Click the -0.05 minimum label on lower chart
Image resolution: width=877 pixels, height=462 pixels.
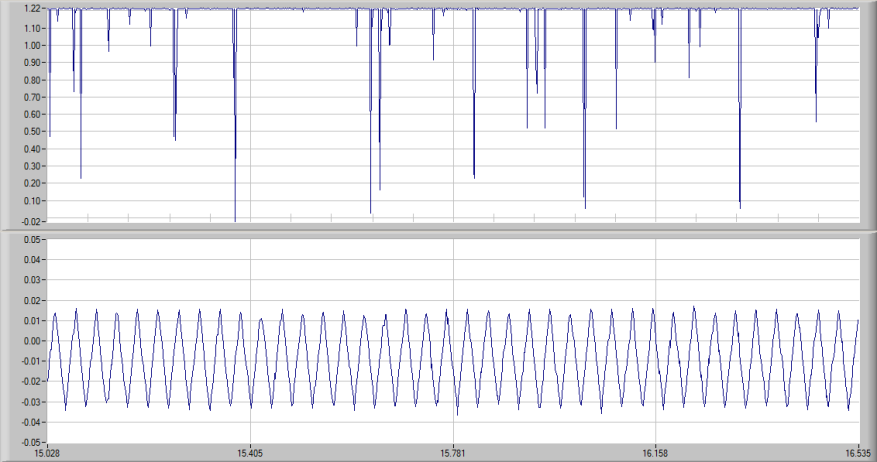coord(32,442)
